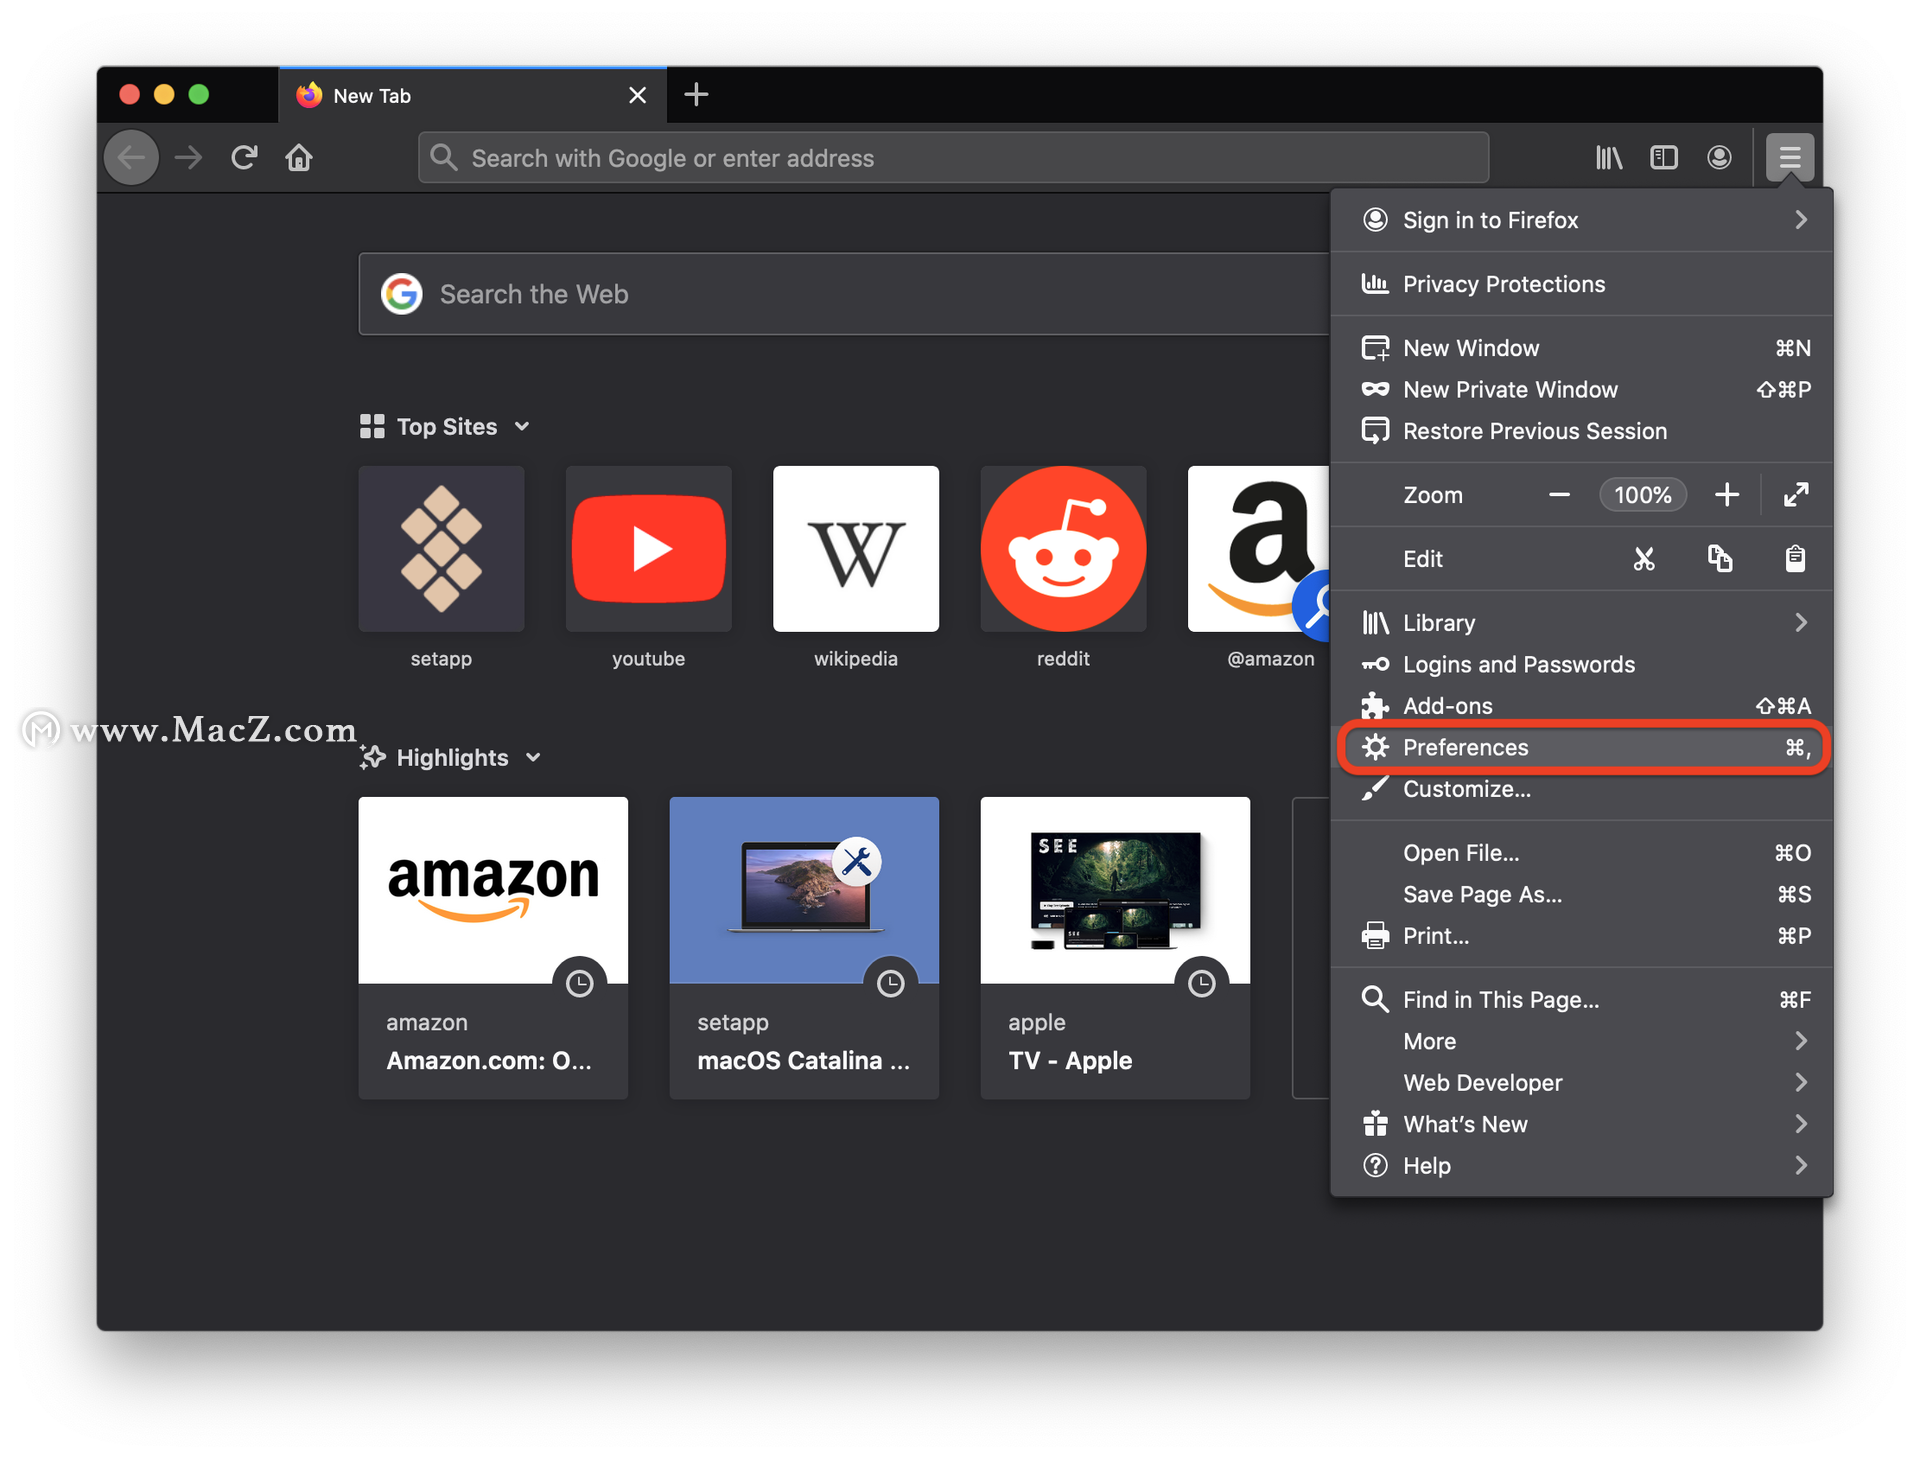Open the Firefox account icon
The image size is (1920, 1459).
tap(1719, 157)
